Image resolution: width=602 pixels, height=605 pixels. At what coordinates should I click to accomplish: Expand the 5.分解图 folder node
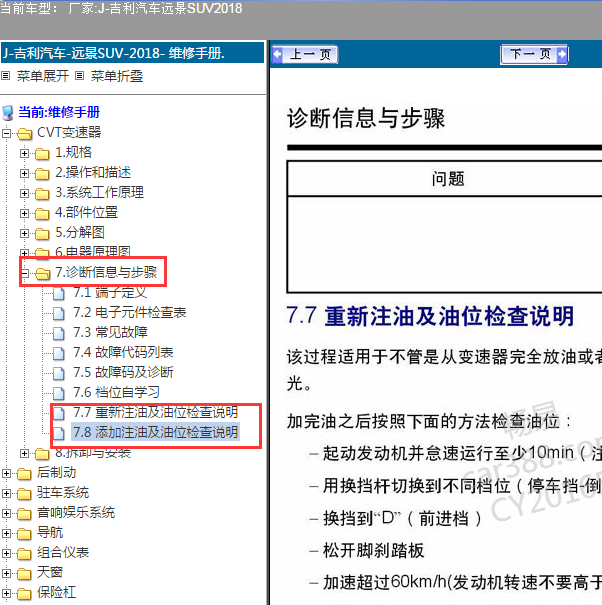point(24,234)
